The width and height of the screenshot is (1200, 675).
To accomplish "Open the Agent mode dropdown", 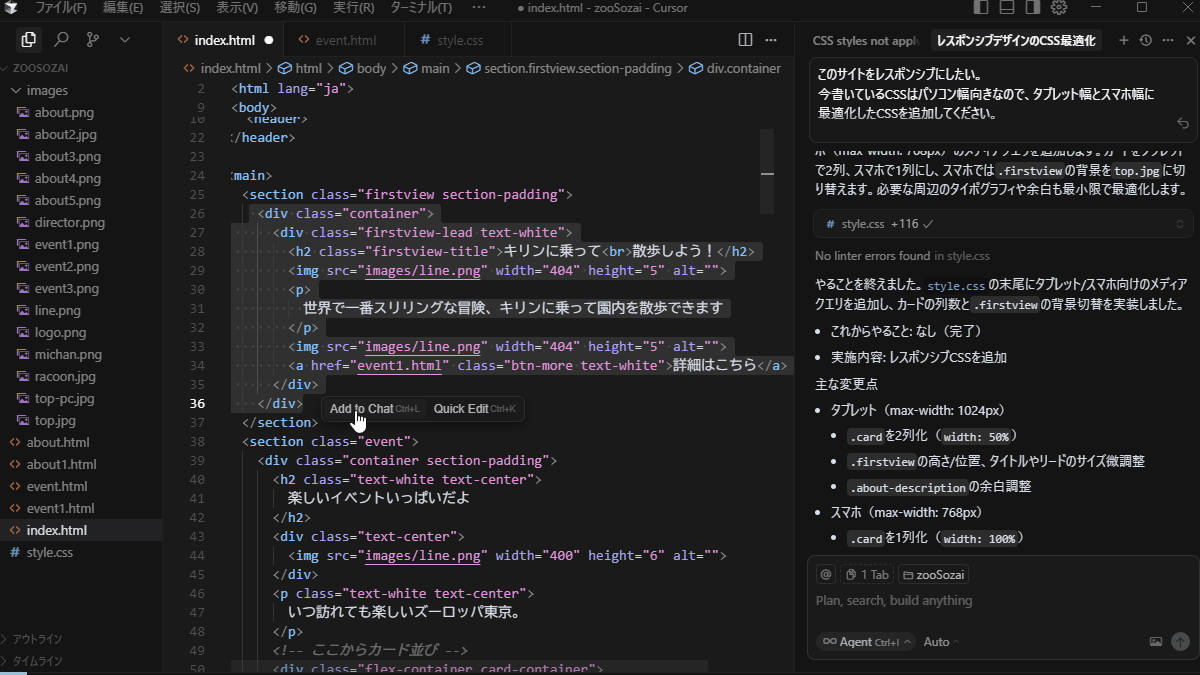I will click(x=866, y=642).
